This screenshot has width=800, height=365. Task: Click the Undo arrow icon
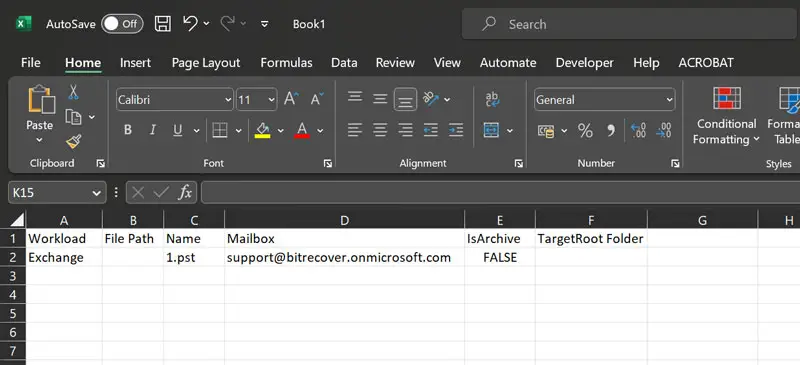tap(190, 23)
